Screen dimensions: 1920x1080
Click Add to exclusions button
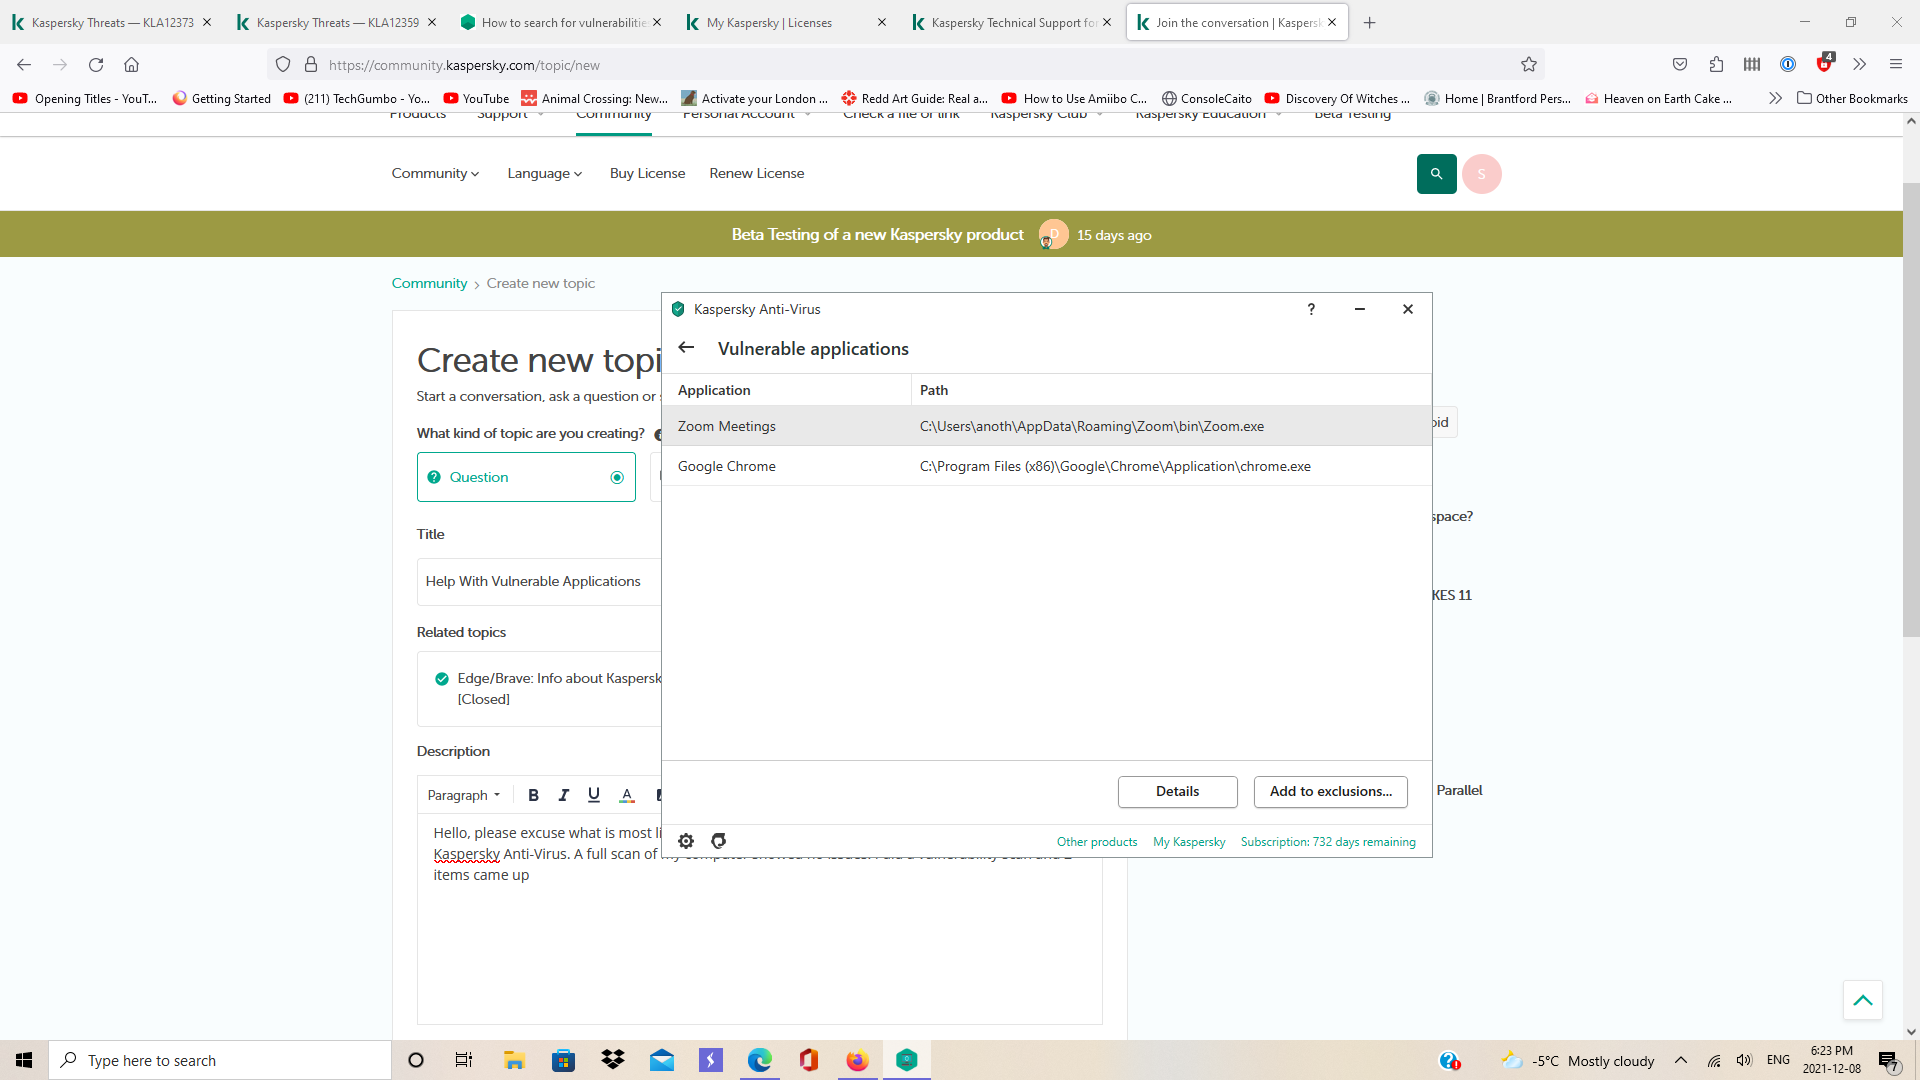coord(1330,792)
